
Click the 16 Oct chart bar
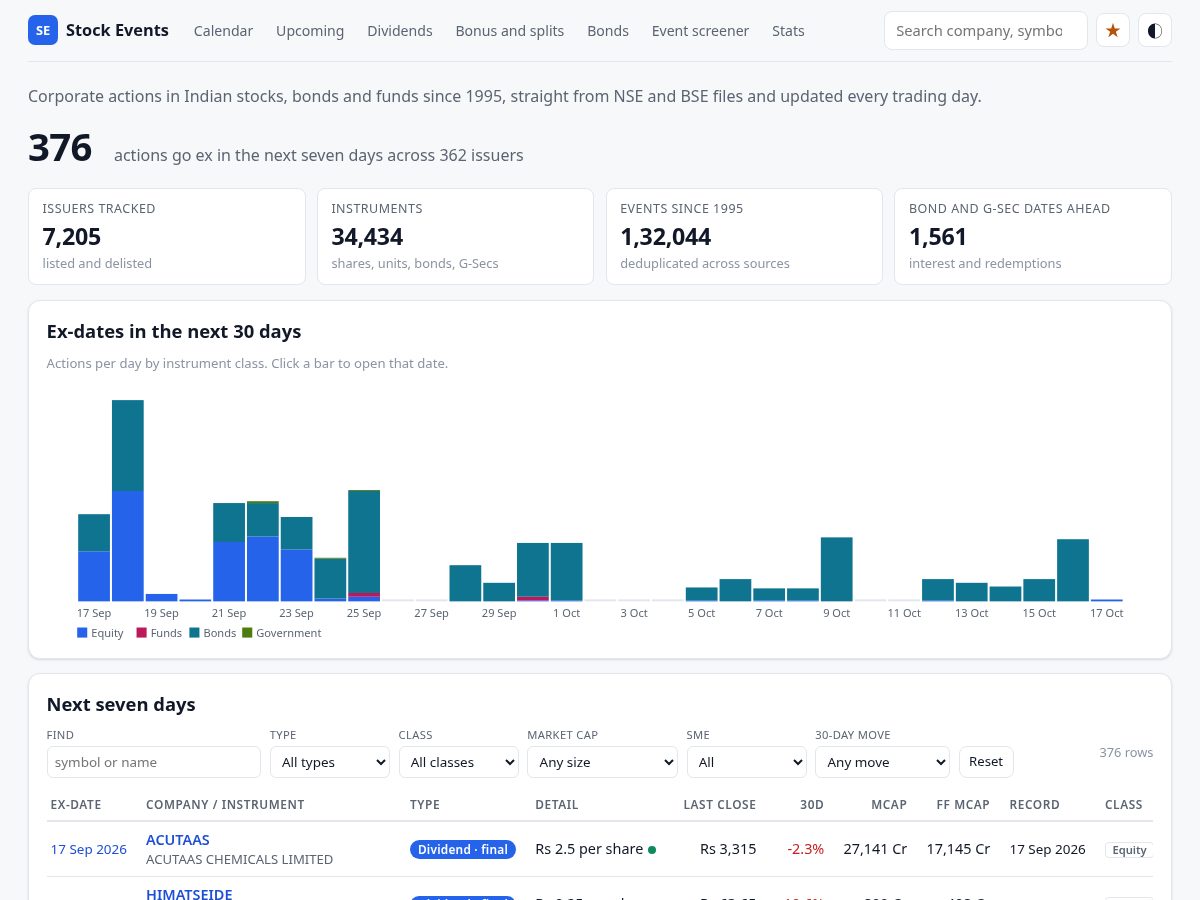pyautogui.click(x=1073, y=570)
